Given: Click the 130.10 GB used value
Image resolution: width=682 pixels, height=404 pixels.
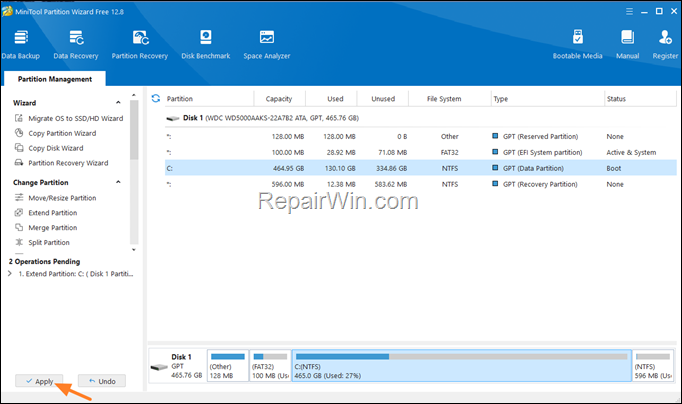Looking at the screenshot, I should (x=340, y=168).
